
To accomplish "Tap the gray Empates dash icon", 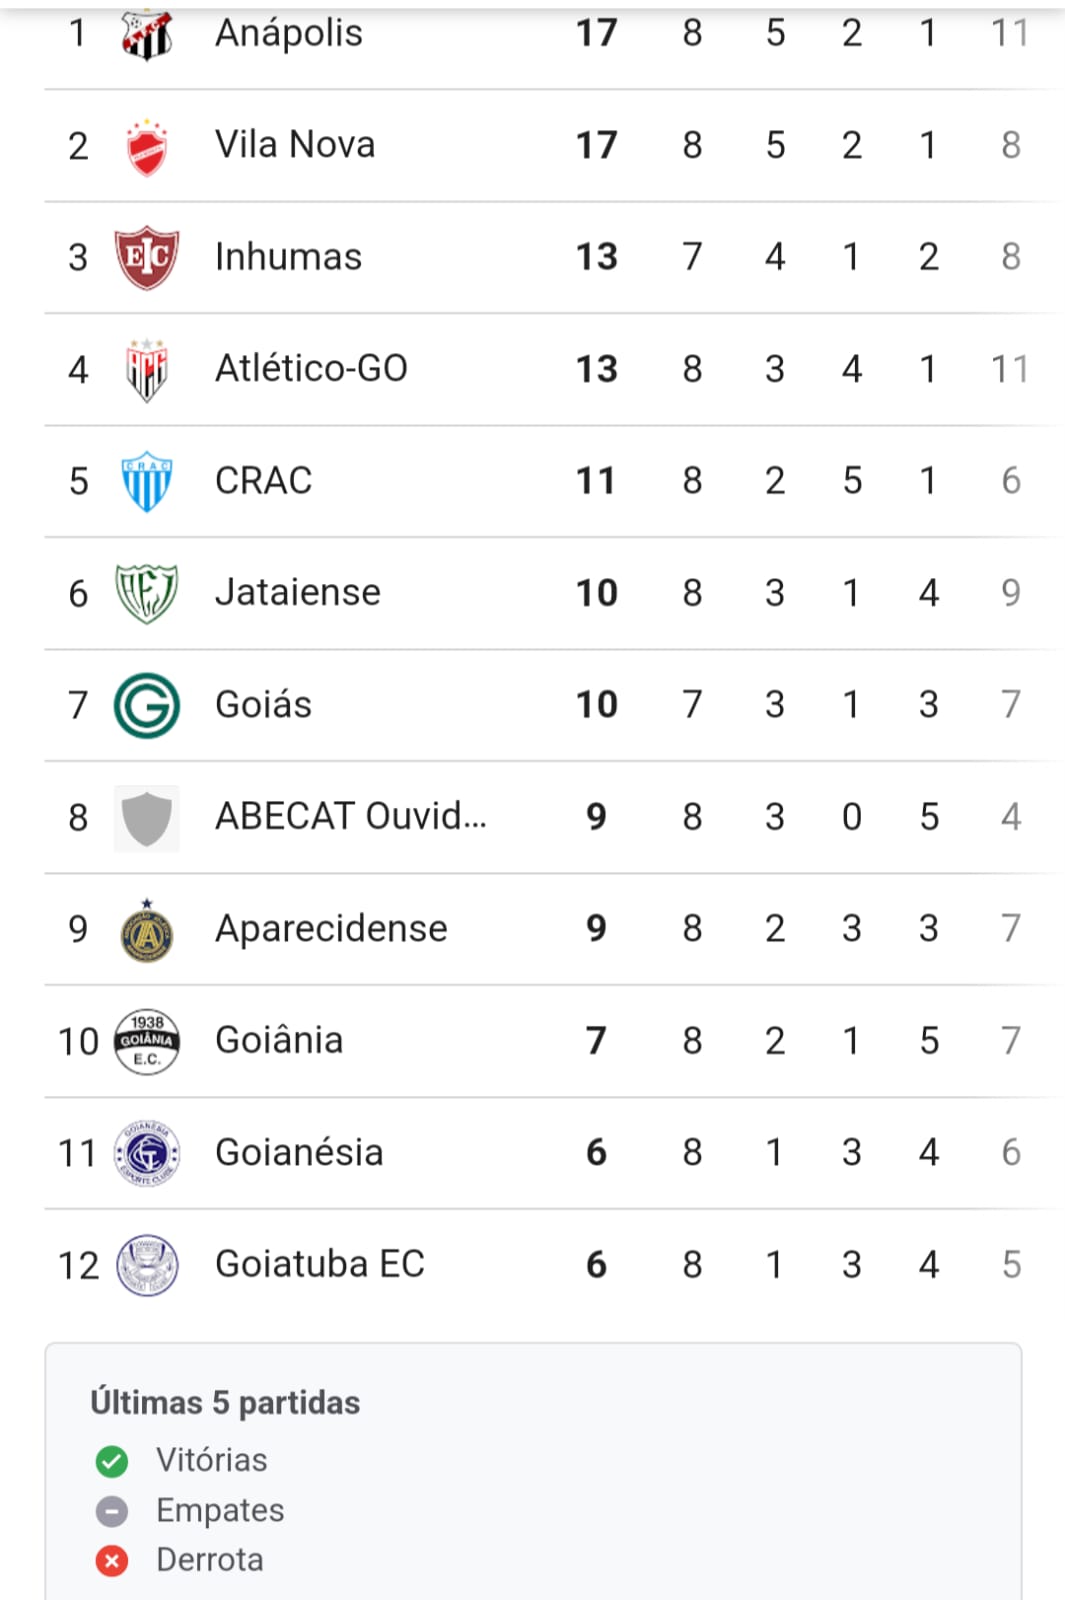I will pyautogui.click(x=112, y=1511).
